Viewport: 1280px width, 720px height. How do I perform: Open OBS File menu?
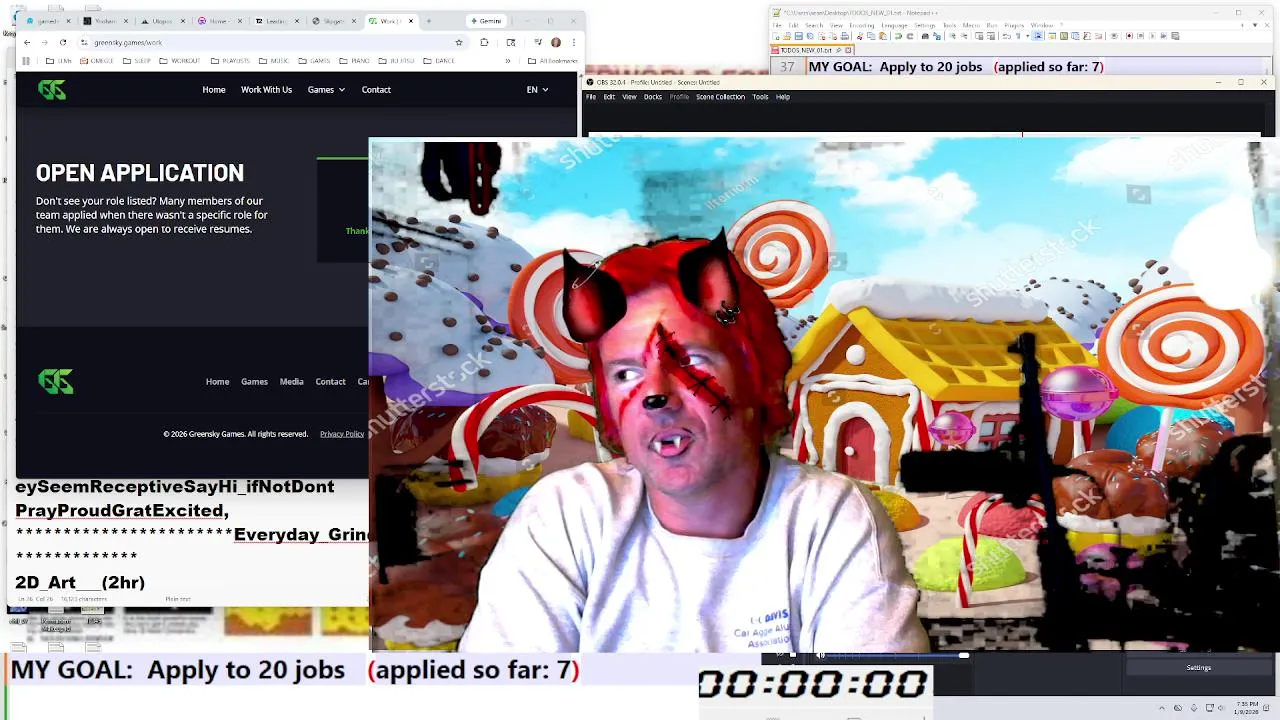tap(591, 97)
